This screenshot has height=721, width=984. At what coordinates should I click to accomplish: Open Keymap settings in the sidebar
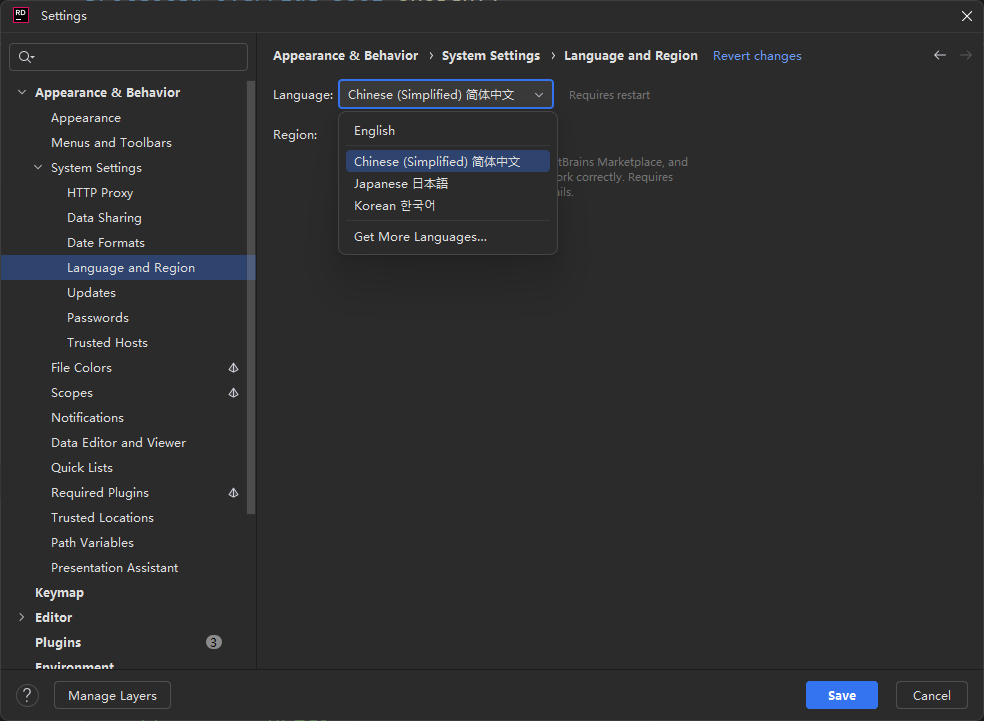[x=59, y=592]
